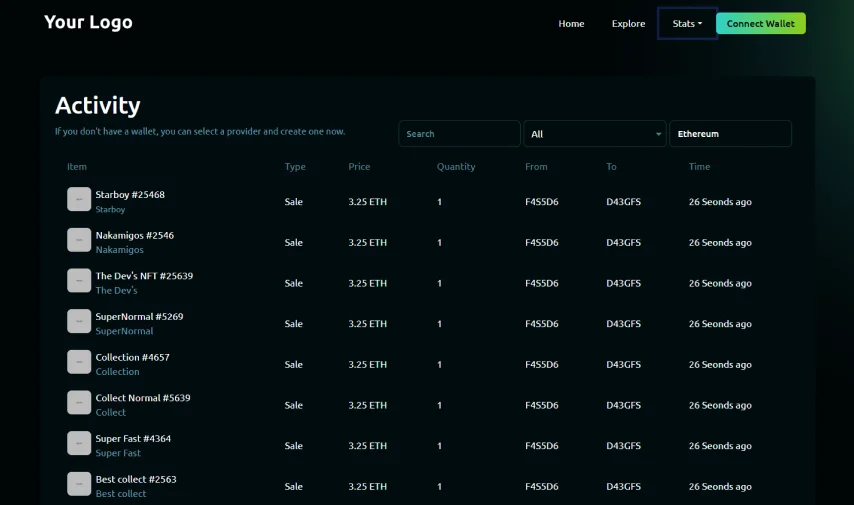Click 3.25 ETH price in Nakamigos row
Screen dimensions: 854x505
coord(368,242)
